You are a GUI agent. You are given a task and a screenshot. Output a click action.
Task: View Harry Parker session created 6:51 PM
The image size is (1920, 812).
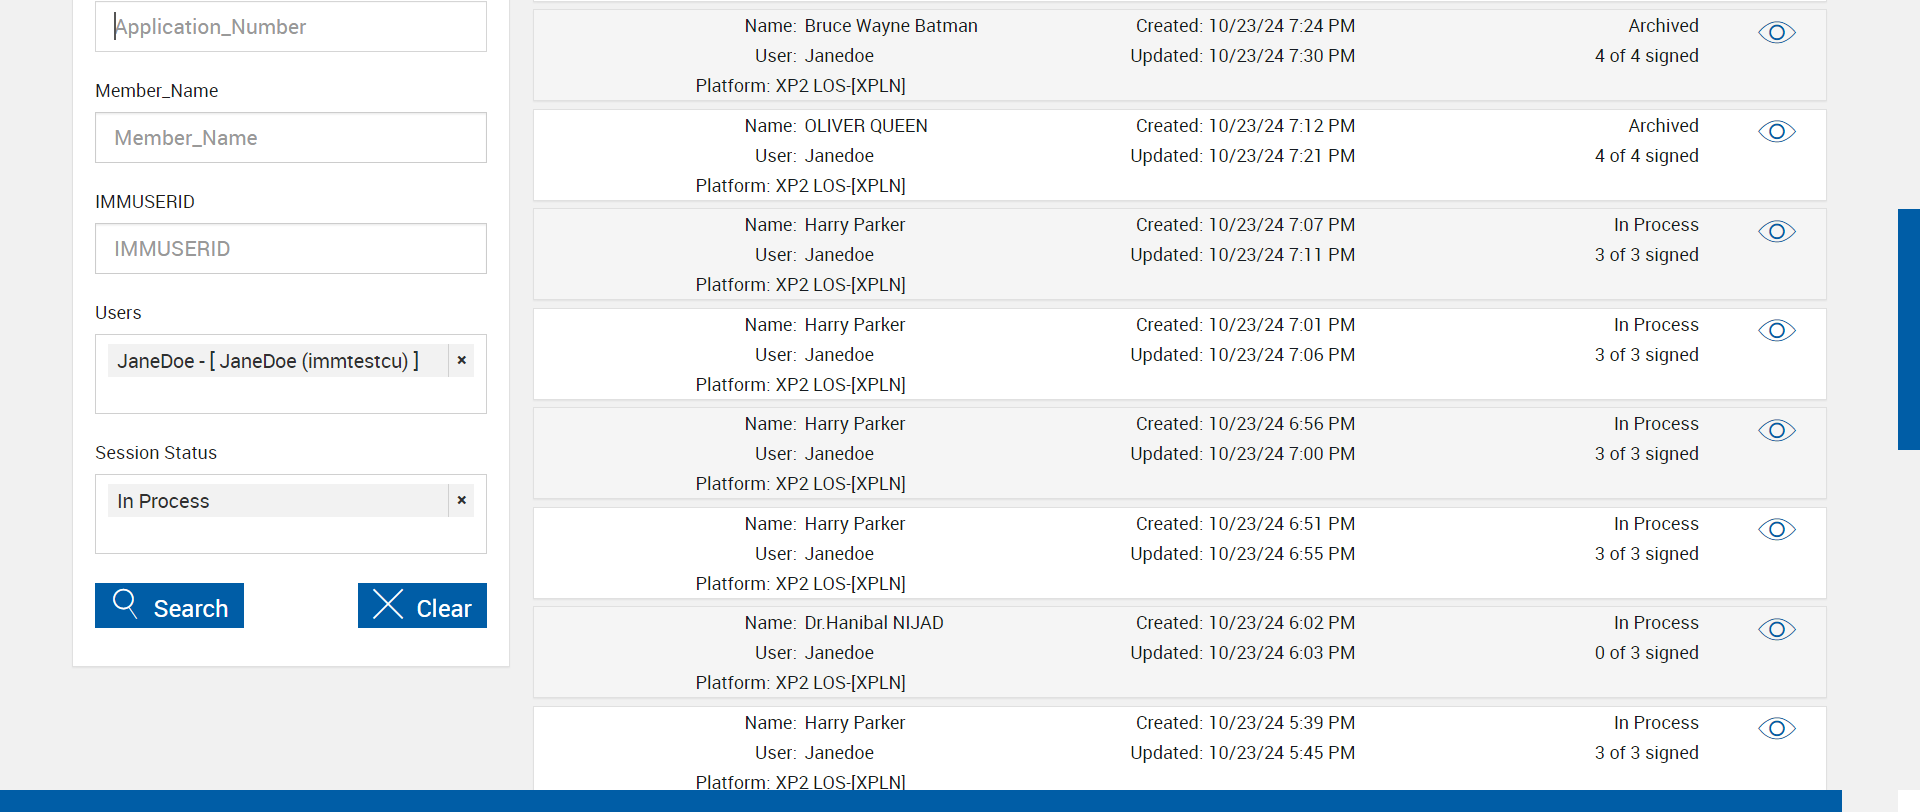[x=1776, y=530]
